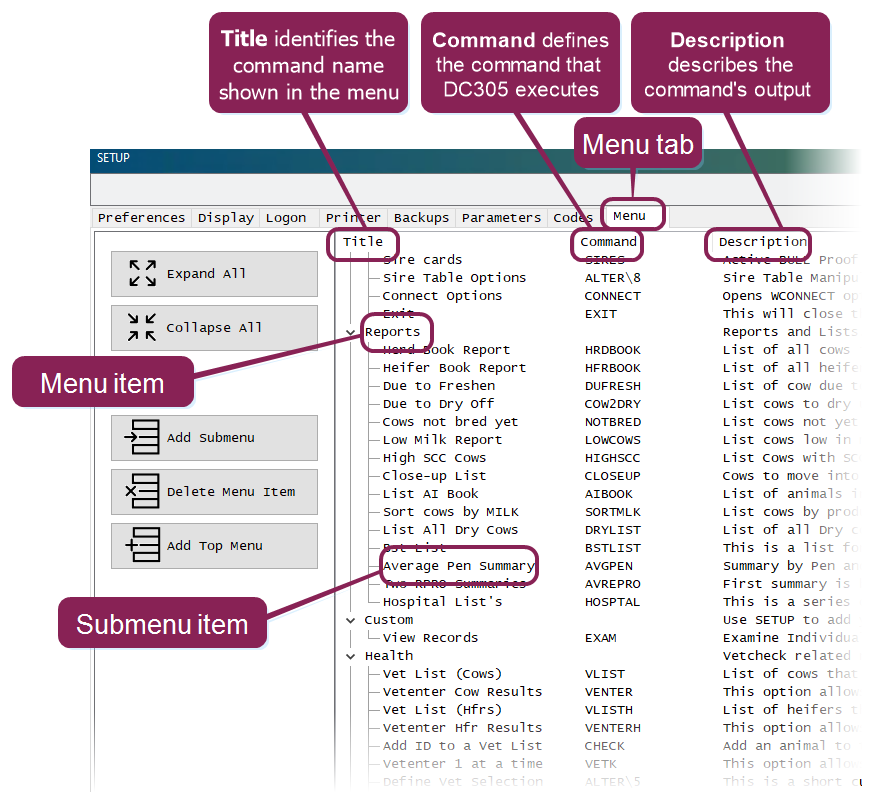Open the Logon tab

pos(286,217)
